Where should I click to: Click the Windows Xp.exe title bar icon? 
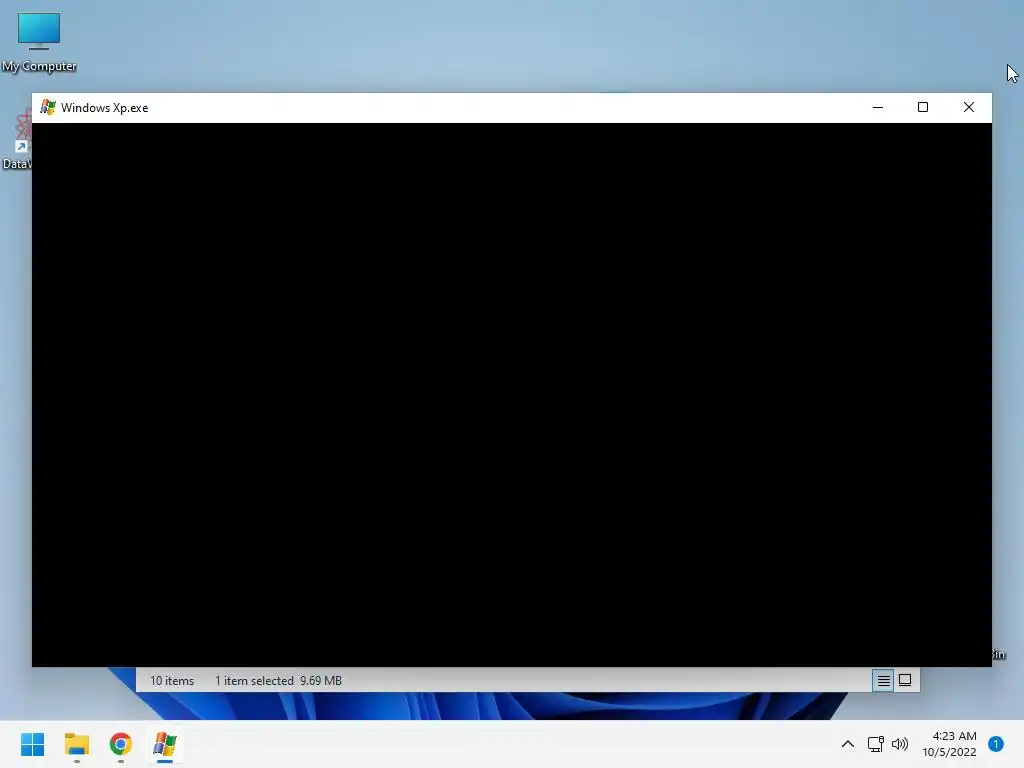click(x=48, y=107)
